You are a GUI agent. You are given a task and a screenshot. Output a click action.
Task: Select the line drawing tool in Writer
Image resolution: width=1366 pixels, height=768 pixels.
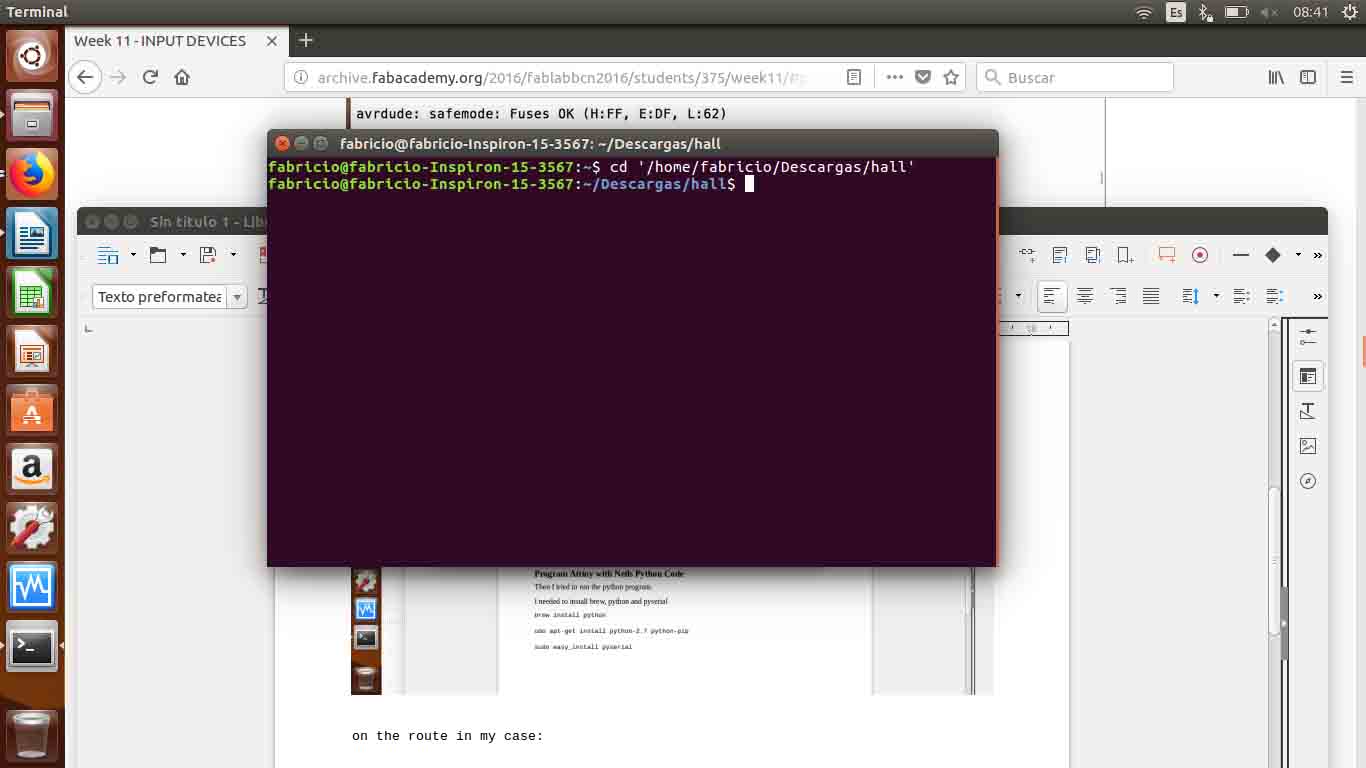click(x=1241, y=255)
